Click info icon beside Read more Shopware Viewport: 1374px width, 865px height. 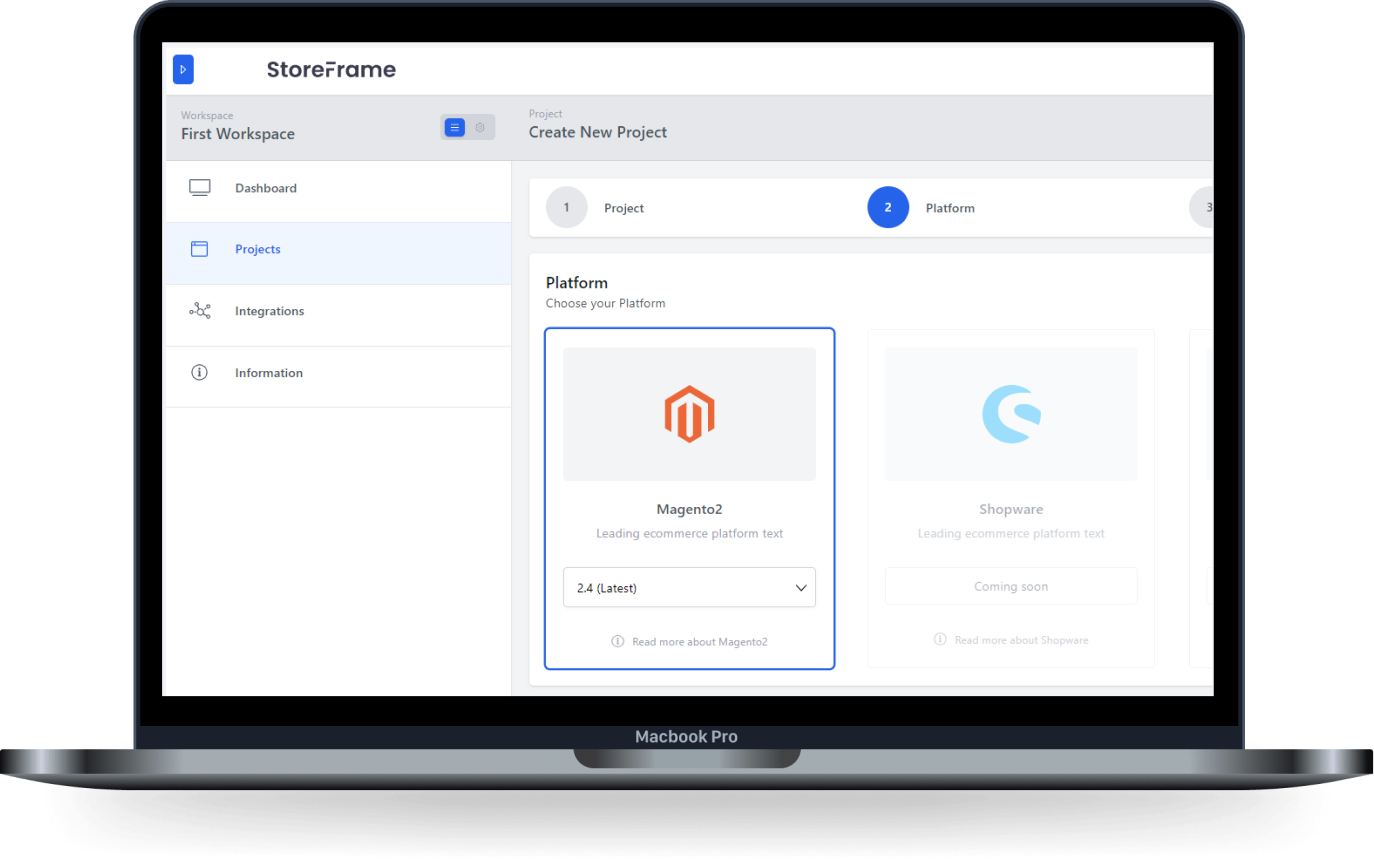click(940, 639)
